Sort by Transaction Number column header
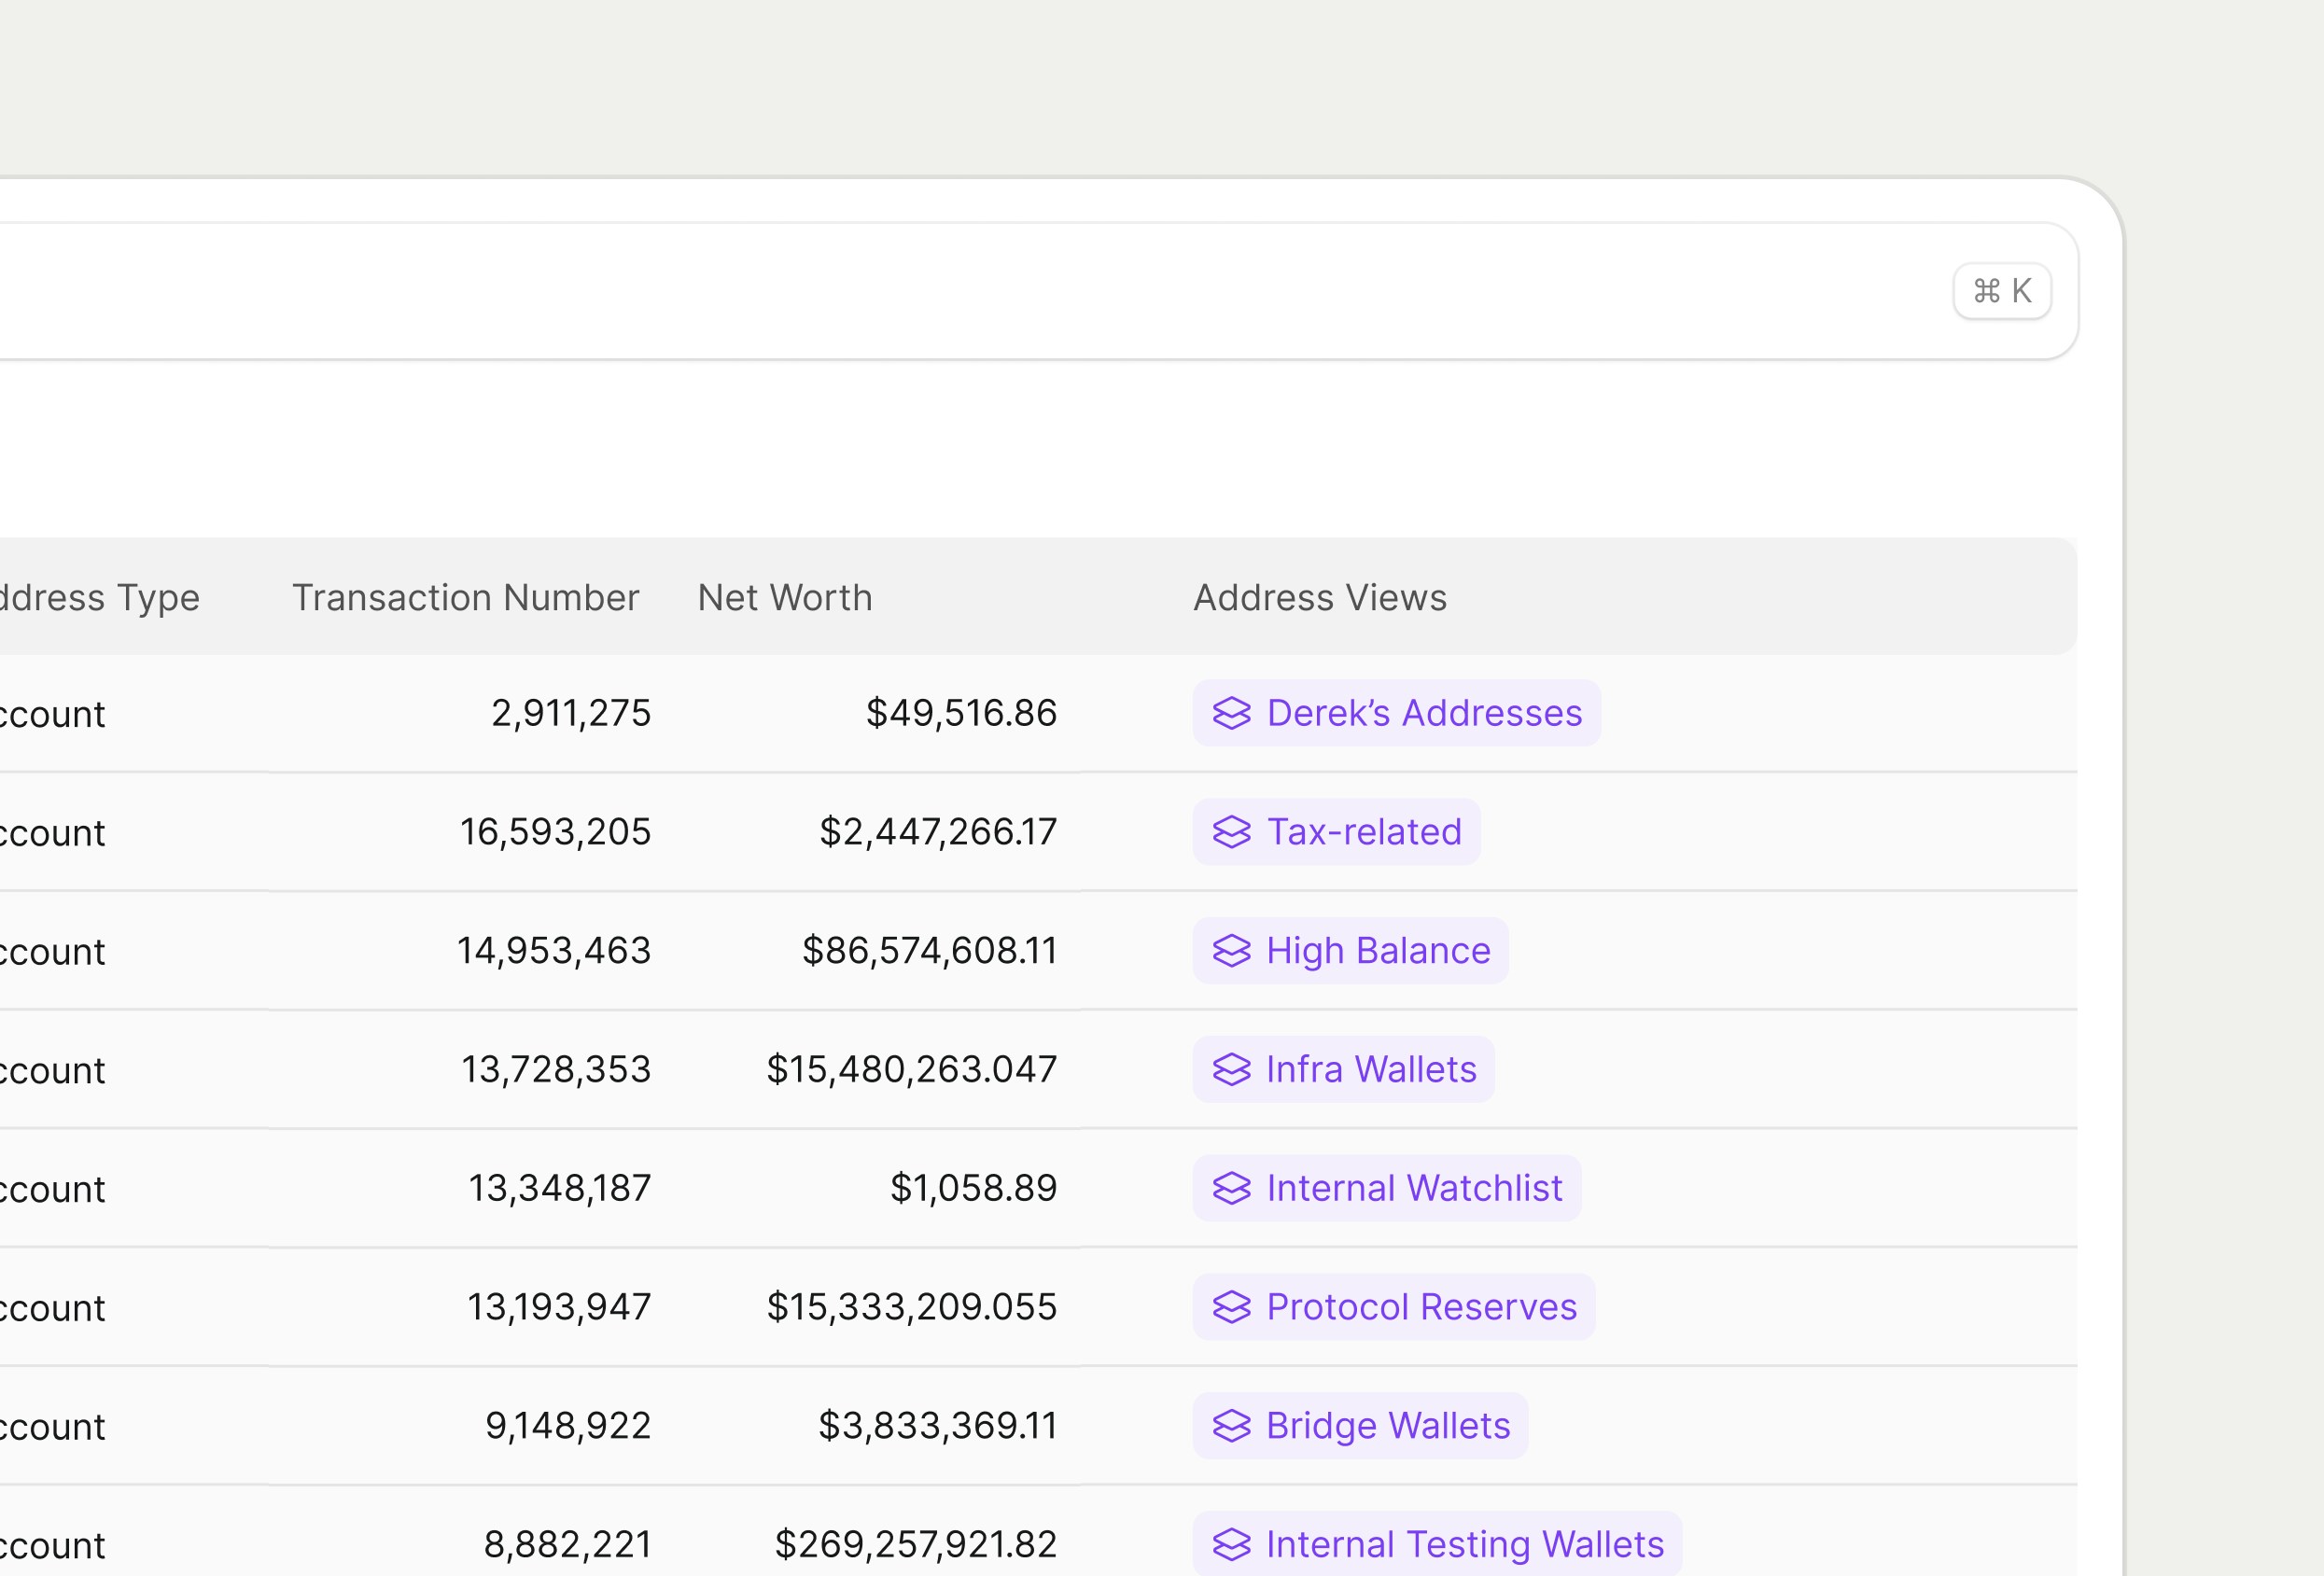Image resolution: width=2324 pixels, height=1576 pixels. [x=465, y=598]
